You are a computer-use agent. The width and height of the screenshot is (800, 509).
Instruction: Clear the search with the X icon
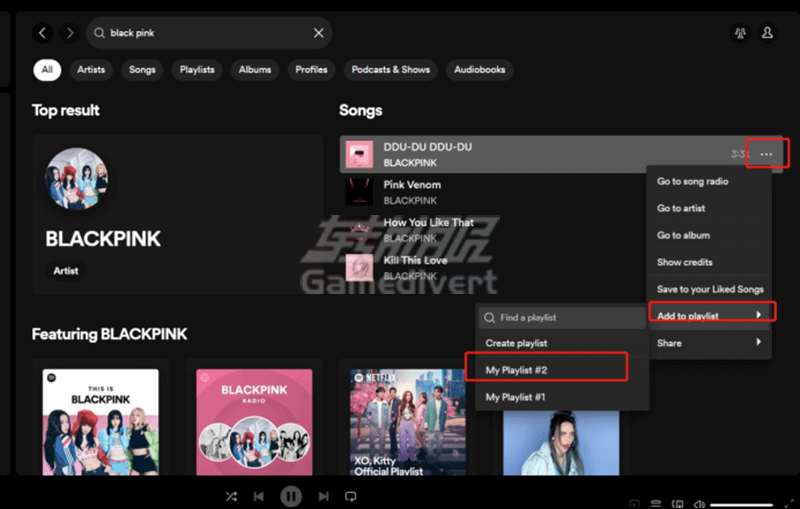[318, 33]
